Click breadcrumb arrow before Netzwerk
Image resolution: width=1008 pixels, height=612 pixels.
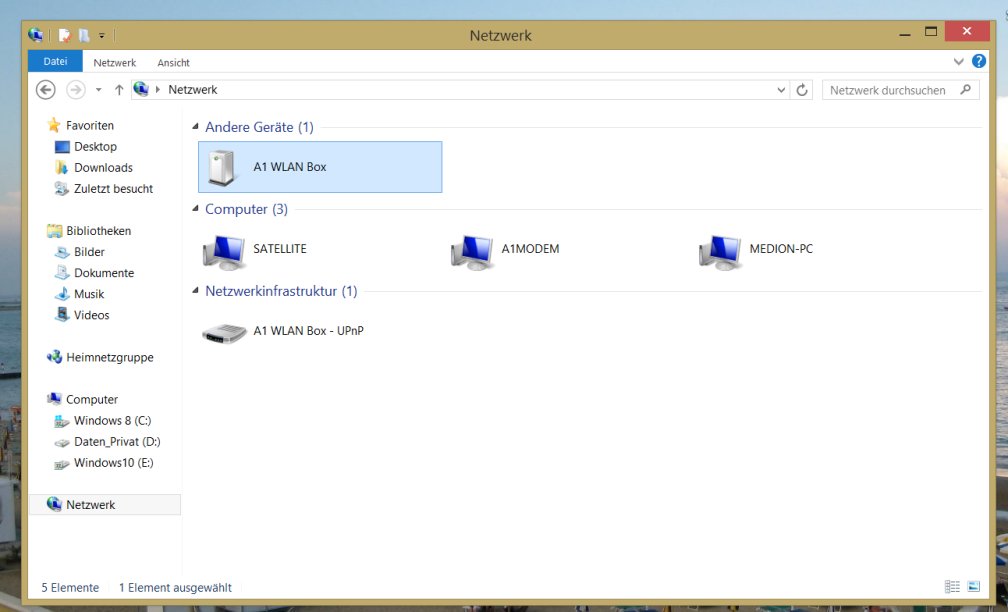pos(158,90)
